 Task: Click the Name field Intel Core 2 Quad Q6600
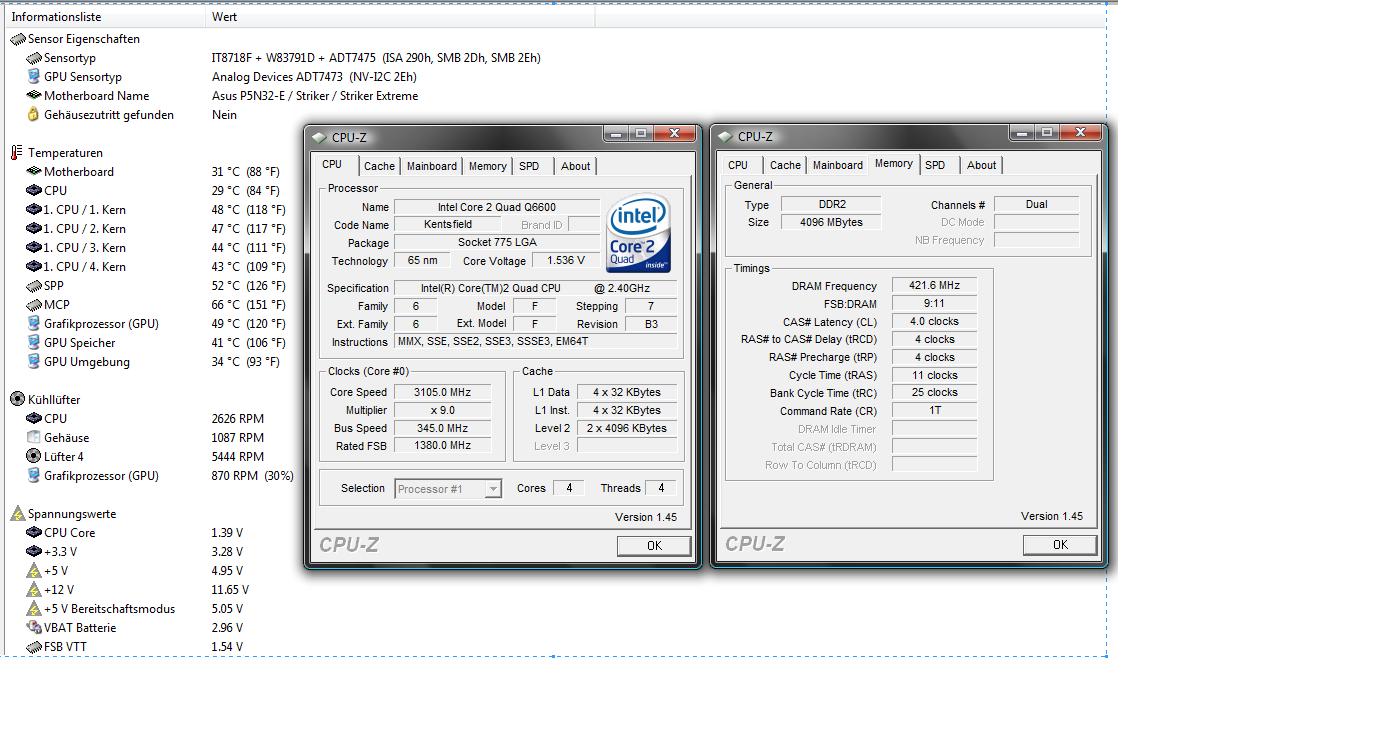pos(496,208)
